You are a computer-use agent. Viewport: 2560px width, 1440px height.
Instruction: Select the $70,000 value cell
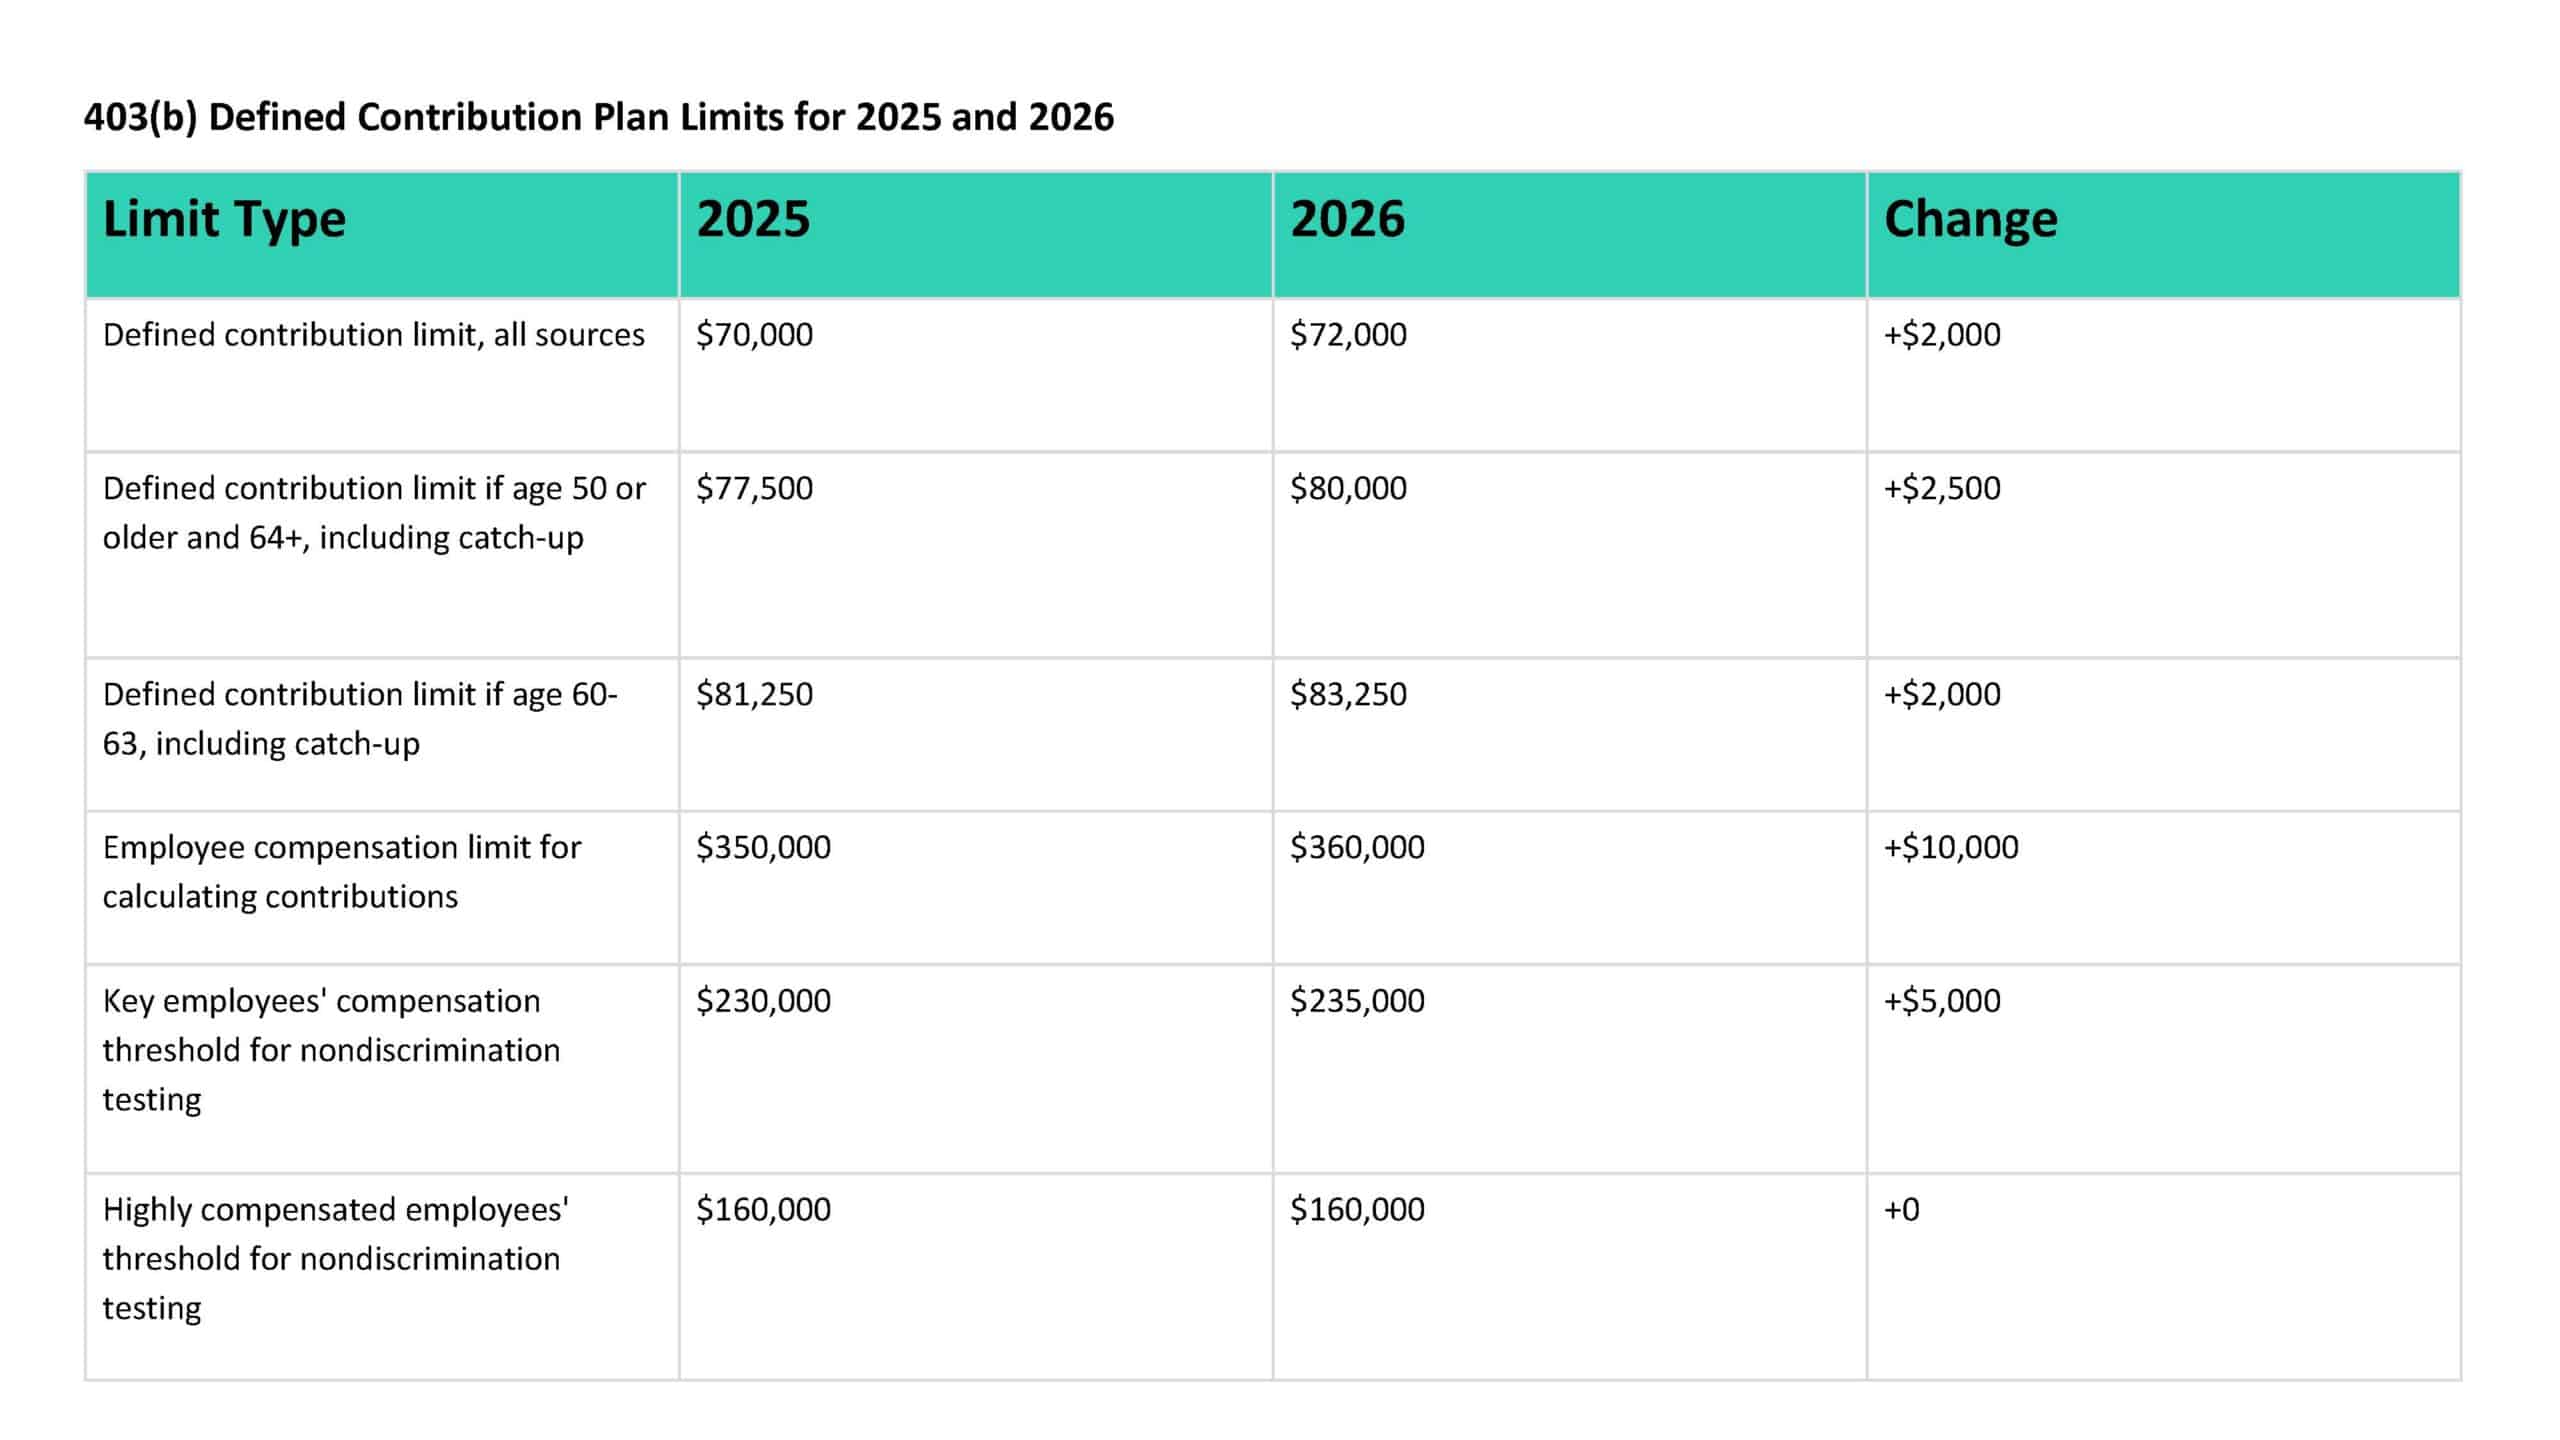[x=754, y=335]
